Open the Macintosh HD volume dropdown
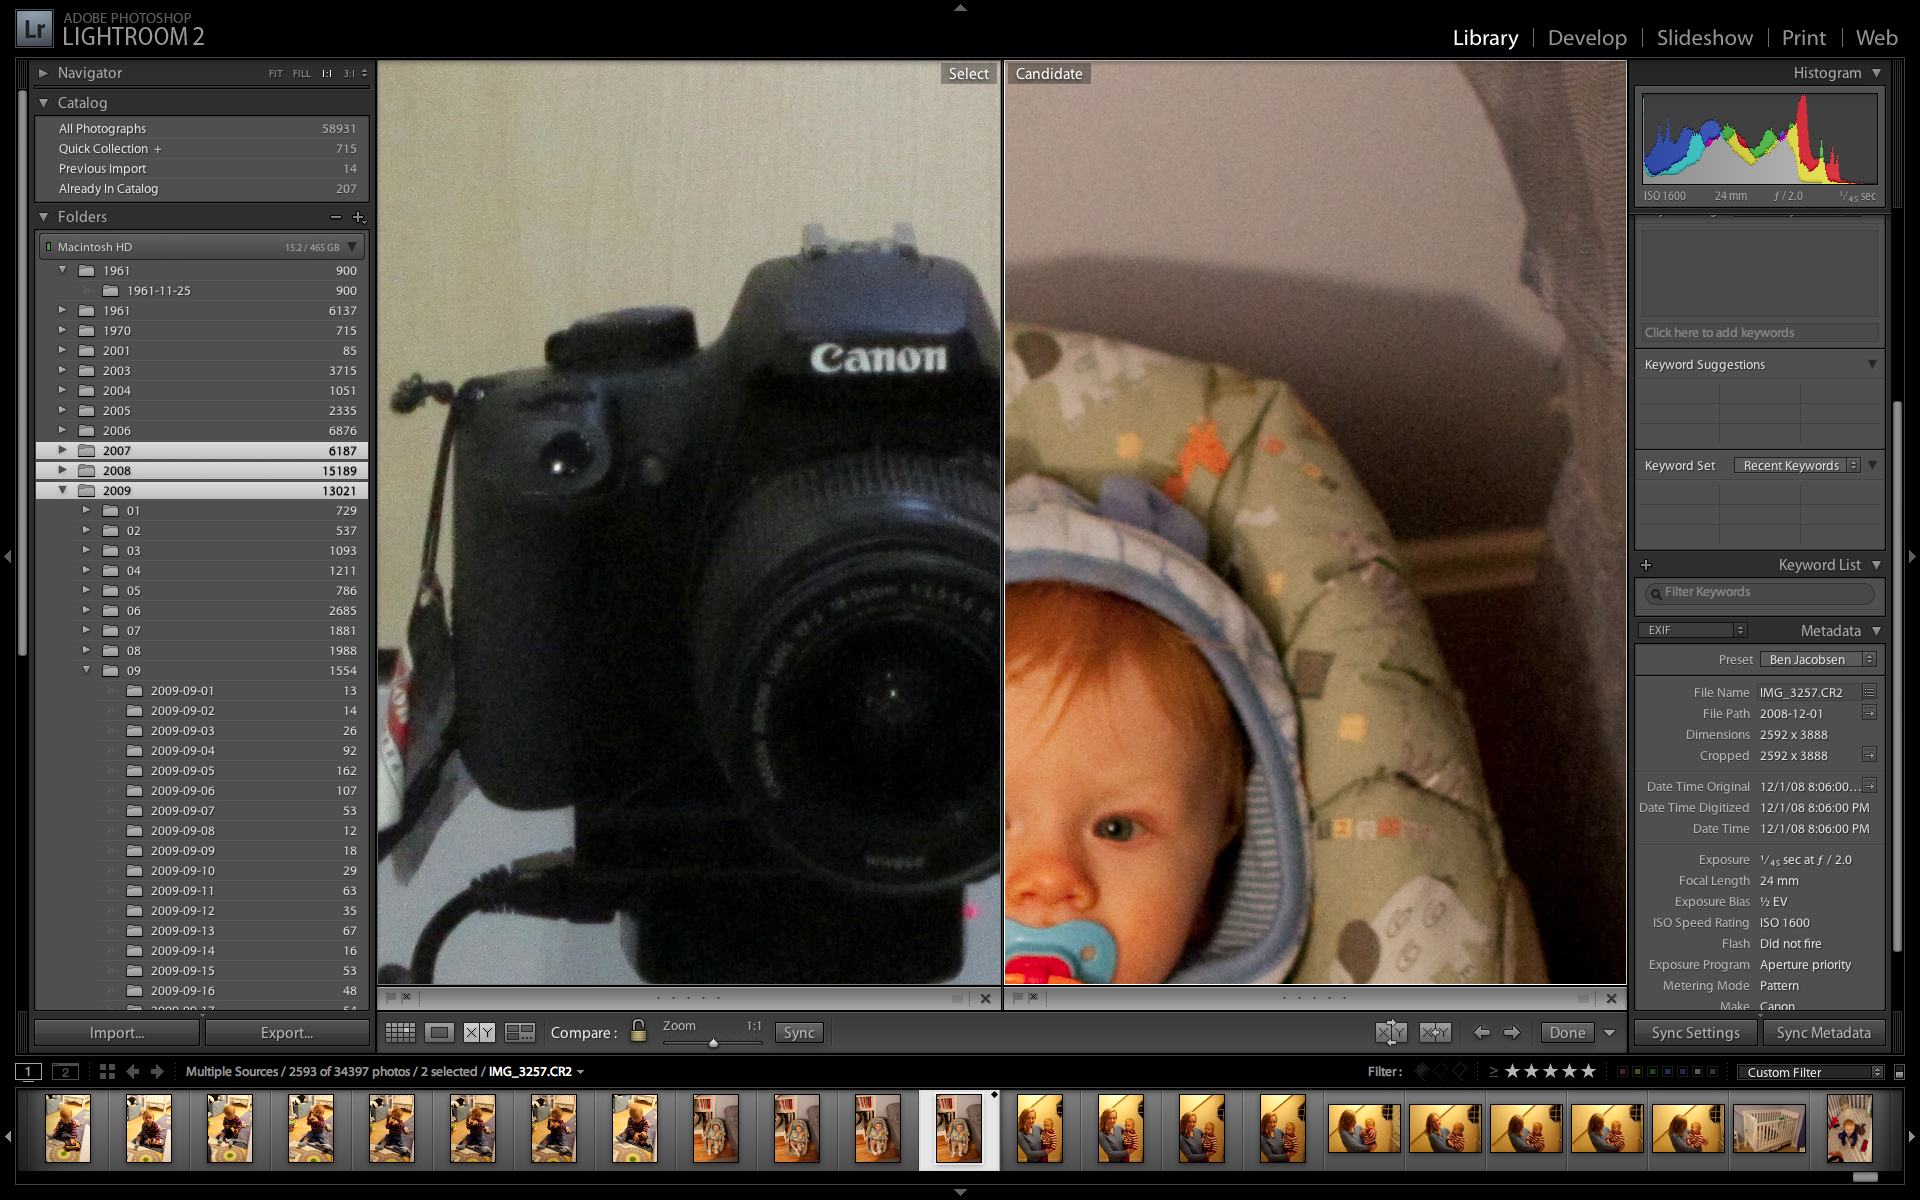 [x=352, y=247]
